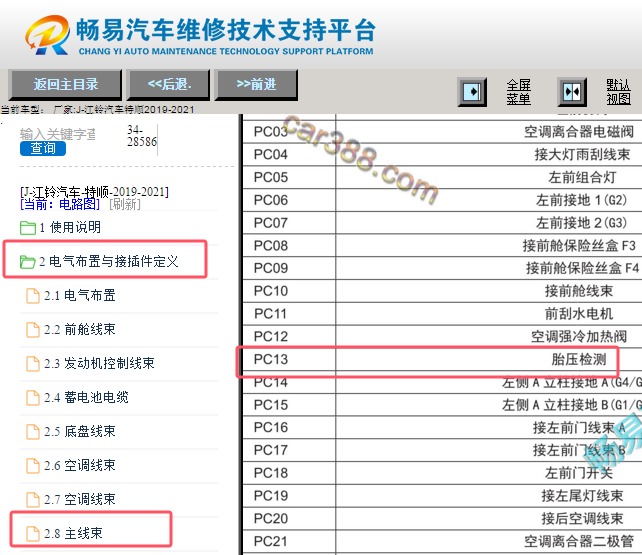Click the 刷新 link
Viewport: 642px width, 555px height.
125,204
